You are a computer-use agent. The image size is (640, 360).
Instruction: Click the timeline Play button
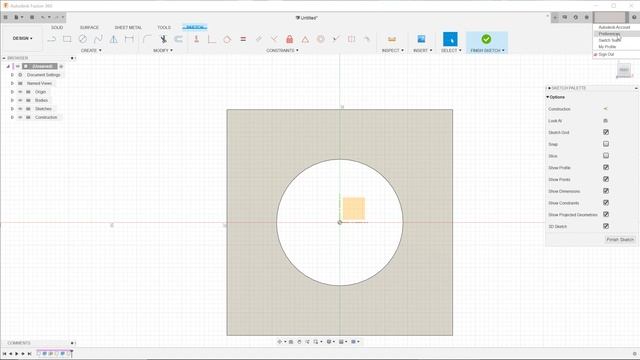click(16, 354)
